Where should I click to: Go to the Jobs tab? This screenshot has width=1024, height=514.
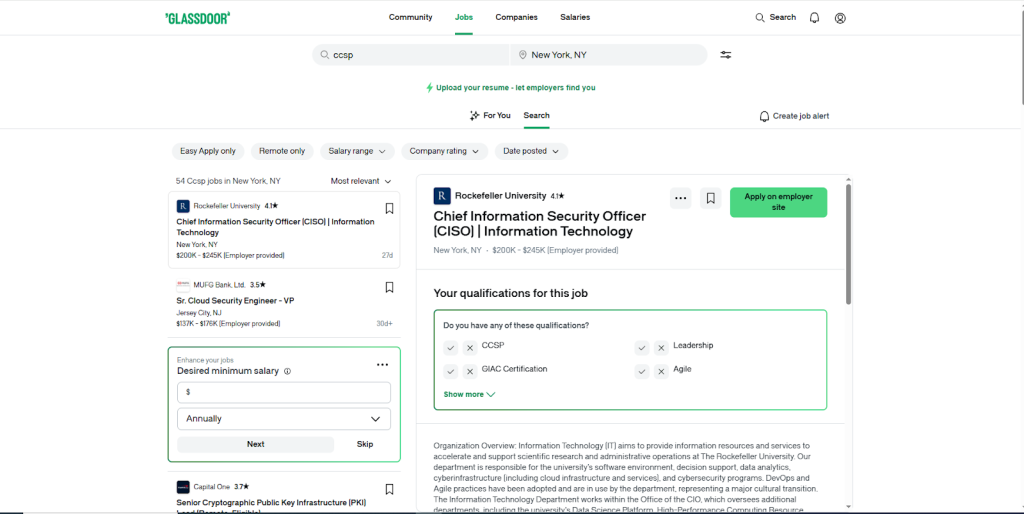point(464,18)
